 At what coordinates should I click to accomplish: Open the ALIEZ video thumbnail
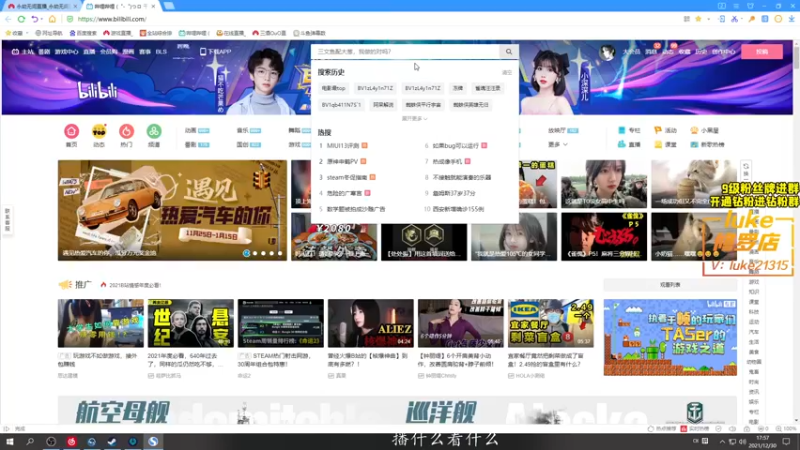[x=370, y=323]
